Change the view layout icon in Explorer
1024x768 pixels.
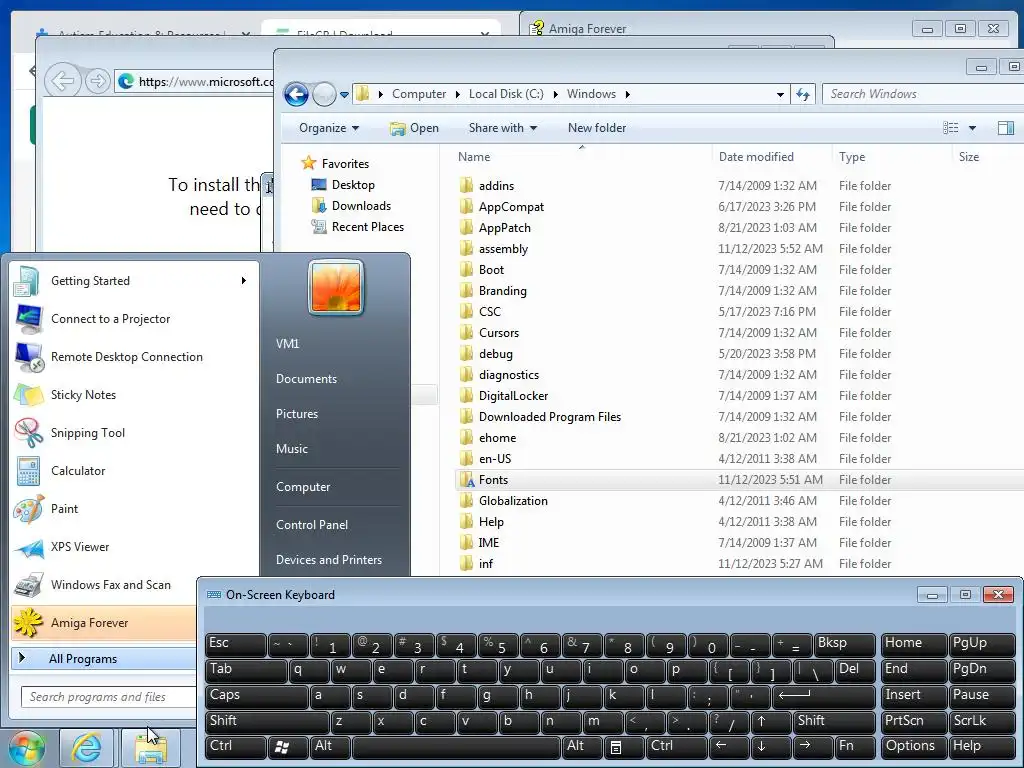951,128
